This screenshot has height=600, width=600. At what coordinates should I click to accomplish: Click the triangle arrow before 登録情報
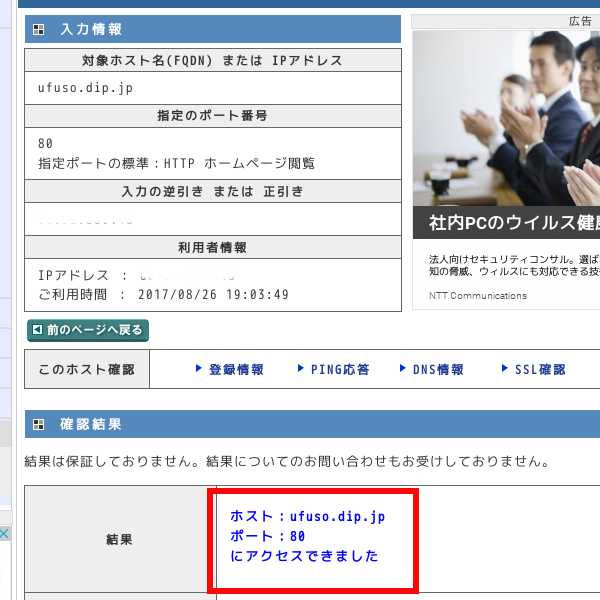coord(199,369)
